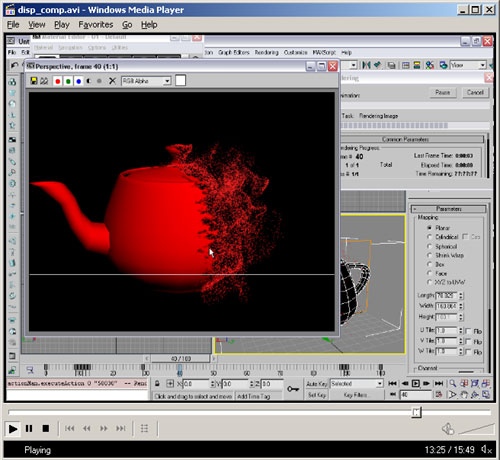
Task: Click Clone Virtual Frame Buffer icon
Action: click(x=44, y=81)
